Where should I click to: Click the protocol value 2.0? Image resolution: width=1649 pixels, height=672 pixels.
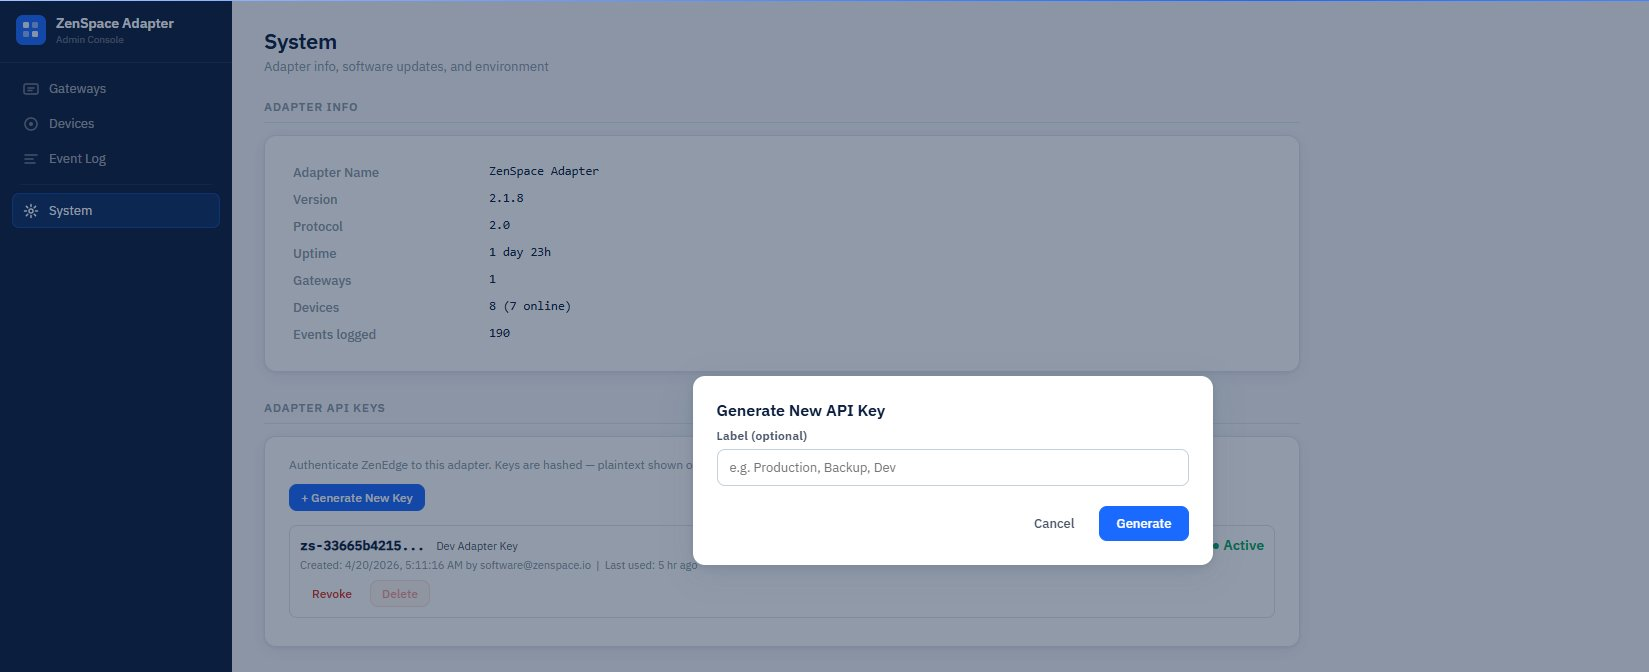(500, 225)
